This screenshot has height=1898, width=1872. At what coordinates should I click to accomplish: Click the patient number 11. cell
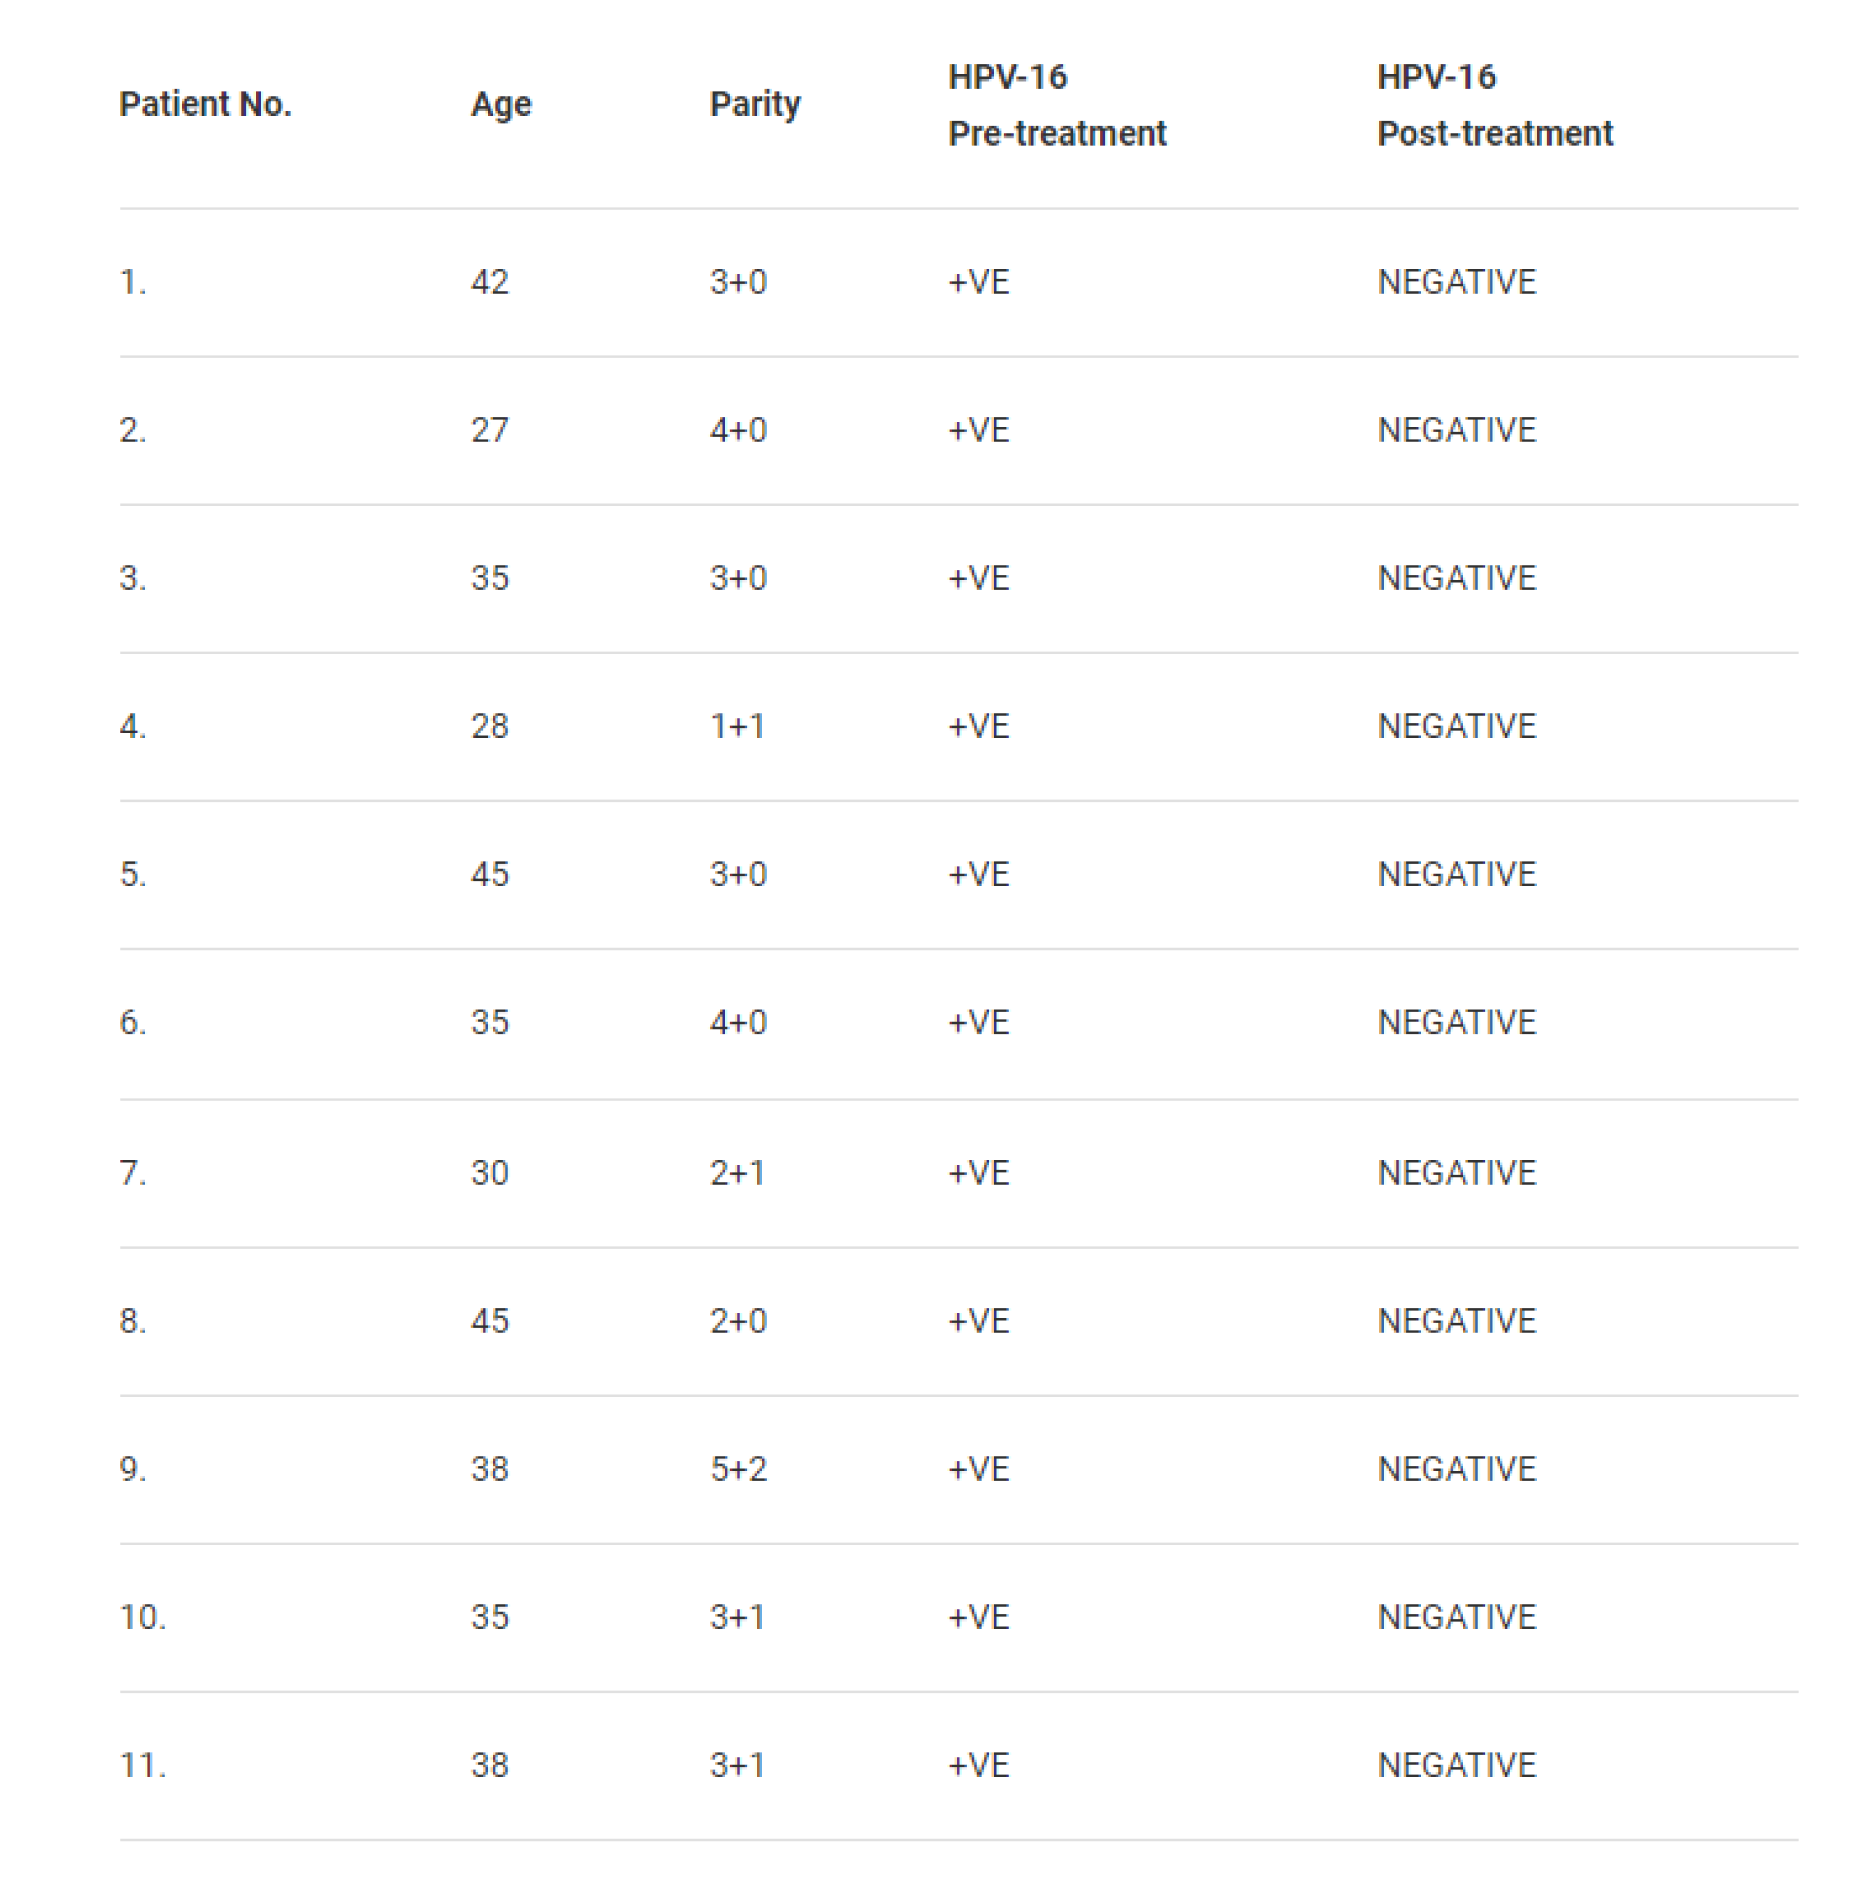pos(143,1765)
